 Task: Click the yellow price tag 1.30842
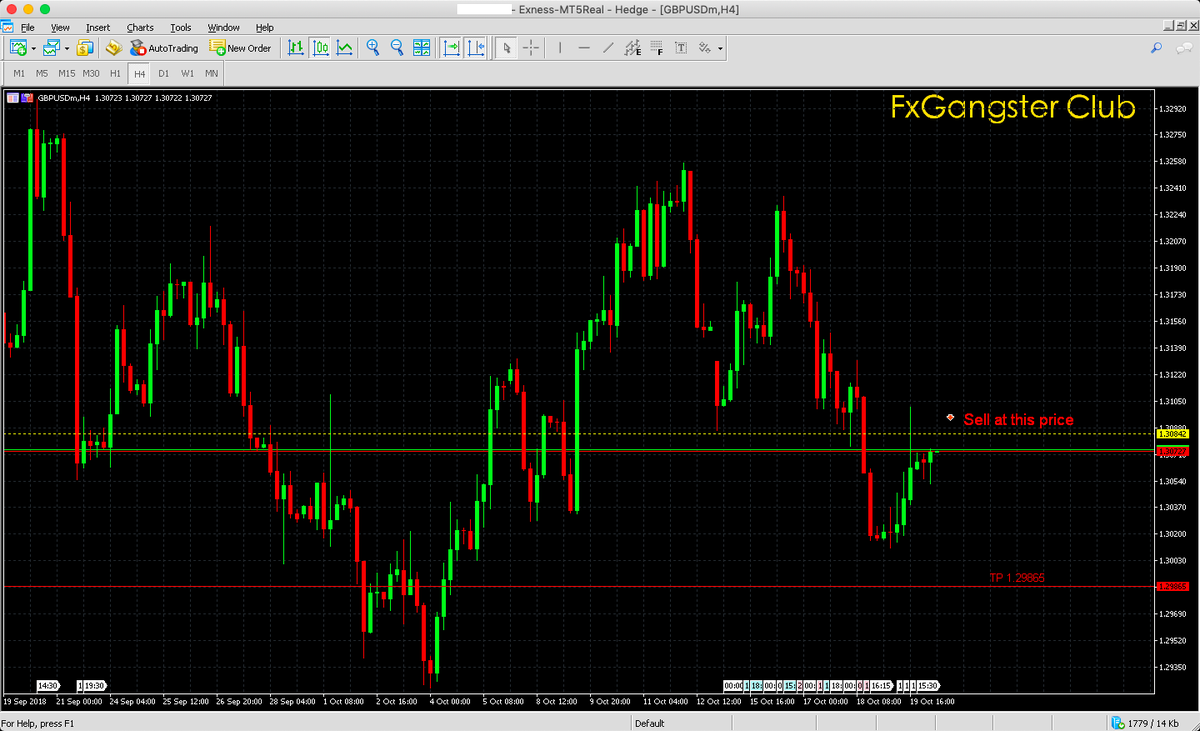[x=1172, y=434]
